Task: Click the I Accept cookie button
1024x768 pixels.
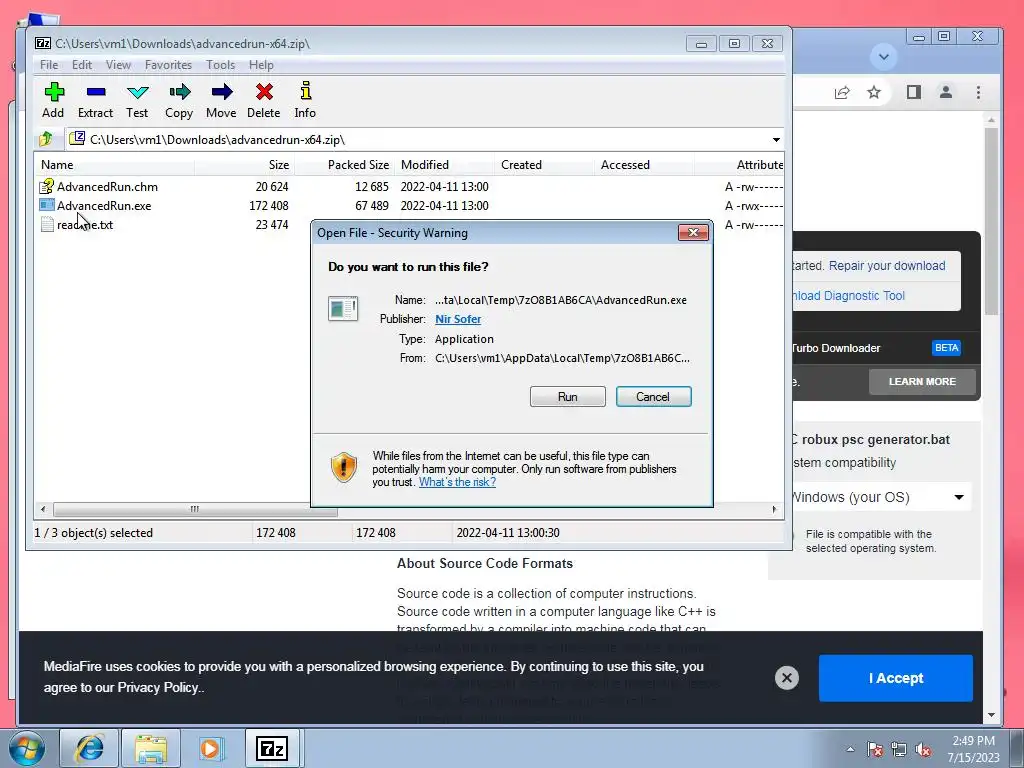Action: [895, 678]
